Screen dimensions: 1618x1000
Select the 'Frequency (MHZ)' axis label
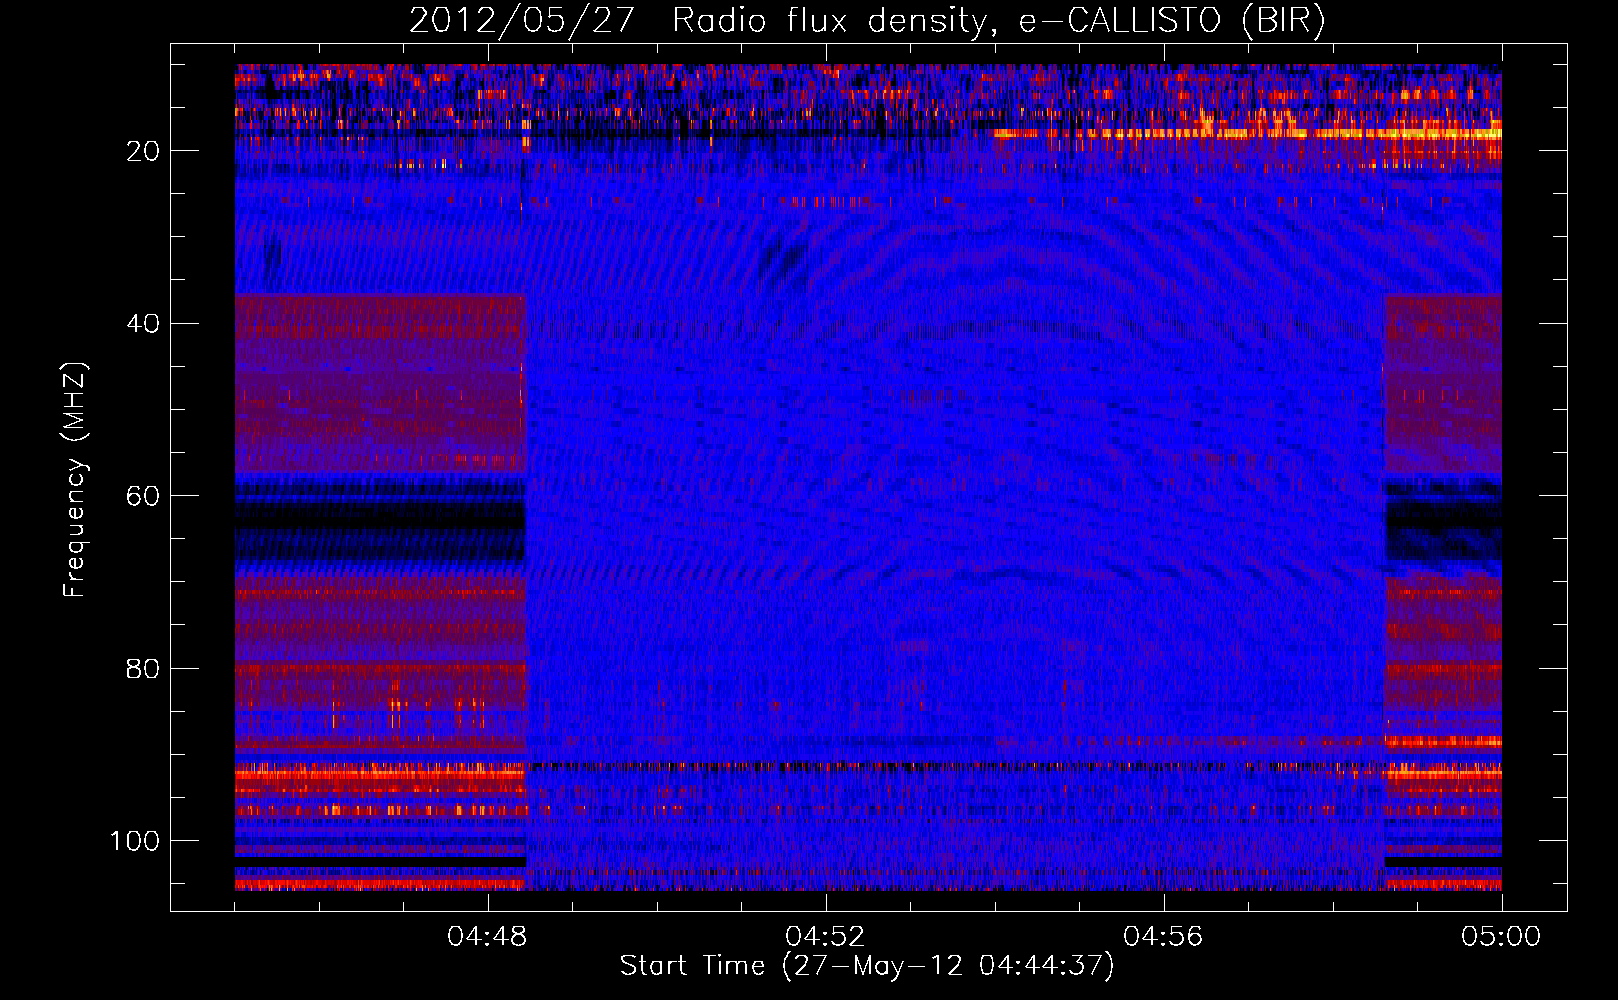click(75, 480)
